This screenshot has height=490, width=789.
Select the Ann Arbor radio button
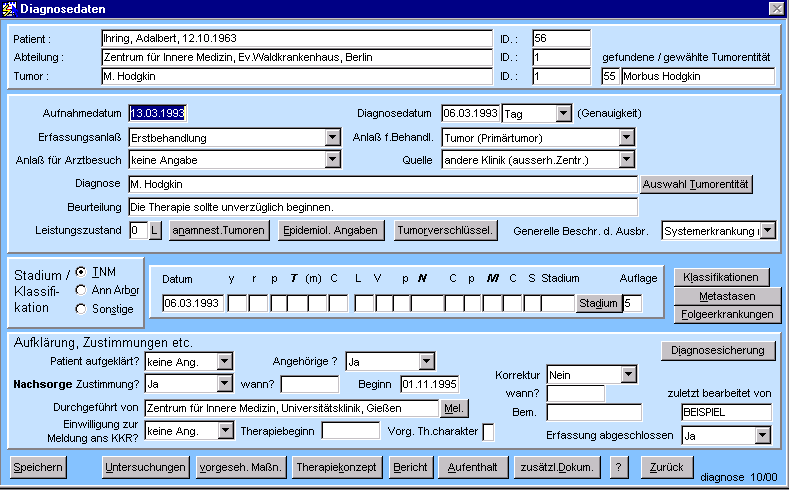tap(81, 290)
